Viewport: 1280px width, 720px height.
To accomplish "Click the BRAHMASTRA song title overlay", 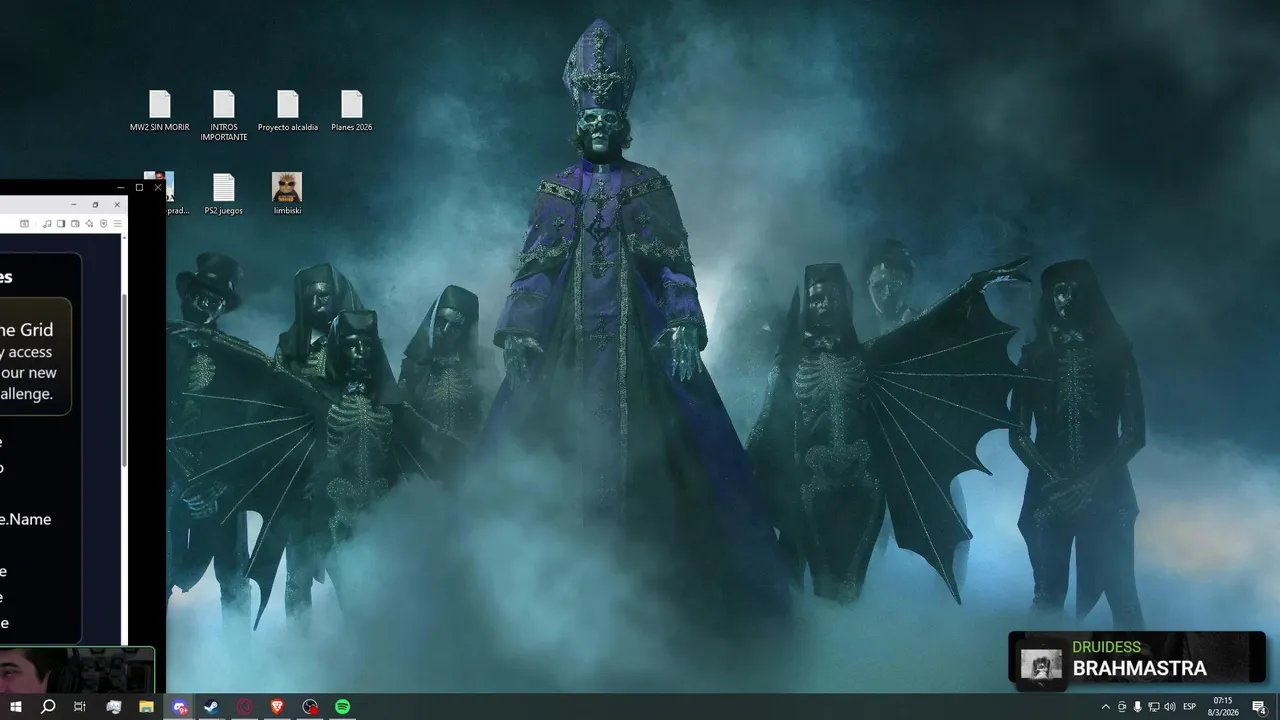I will coord(1139,669).
